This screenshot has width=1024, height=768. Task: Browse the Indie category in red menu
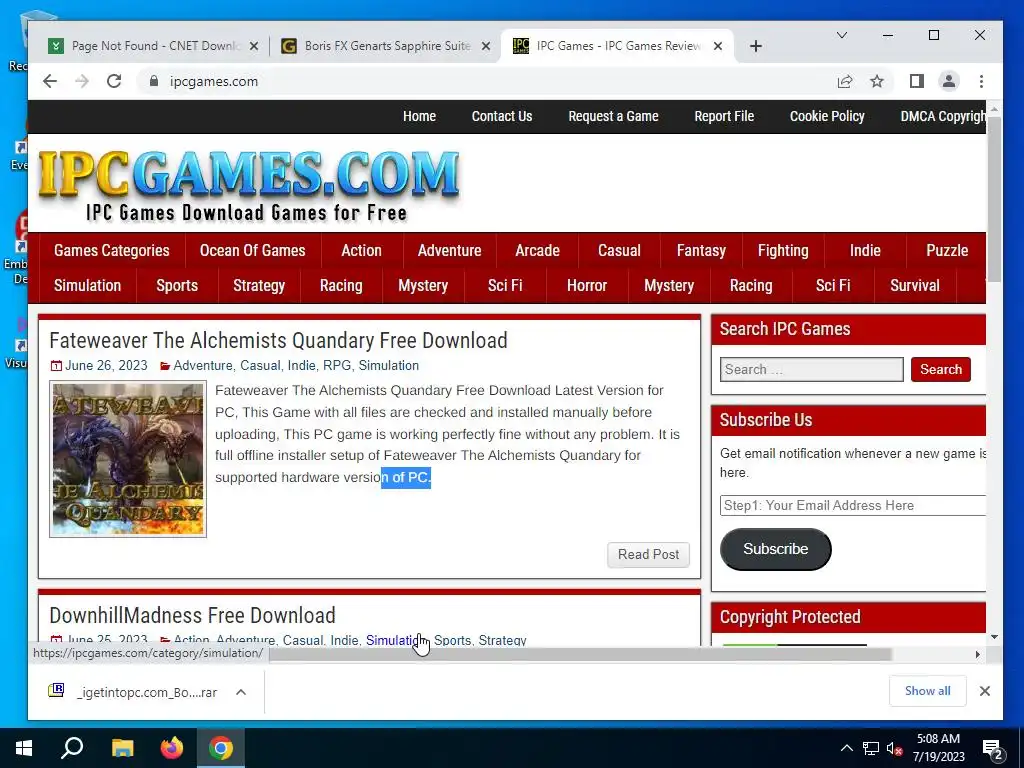tap(865, 250)
